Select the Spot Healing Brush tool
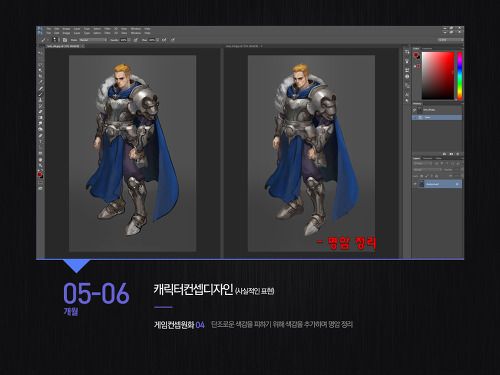 [x=41, y=88]
